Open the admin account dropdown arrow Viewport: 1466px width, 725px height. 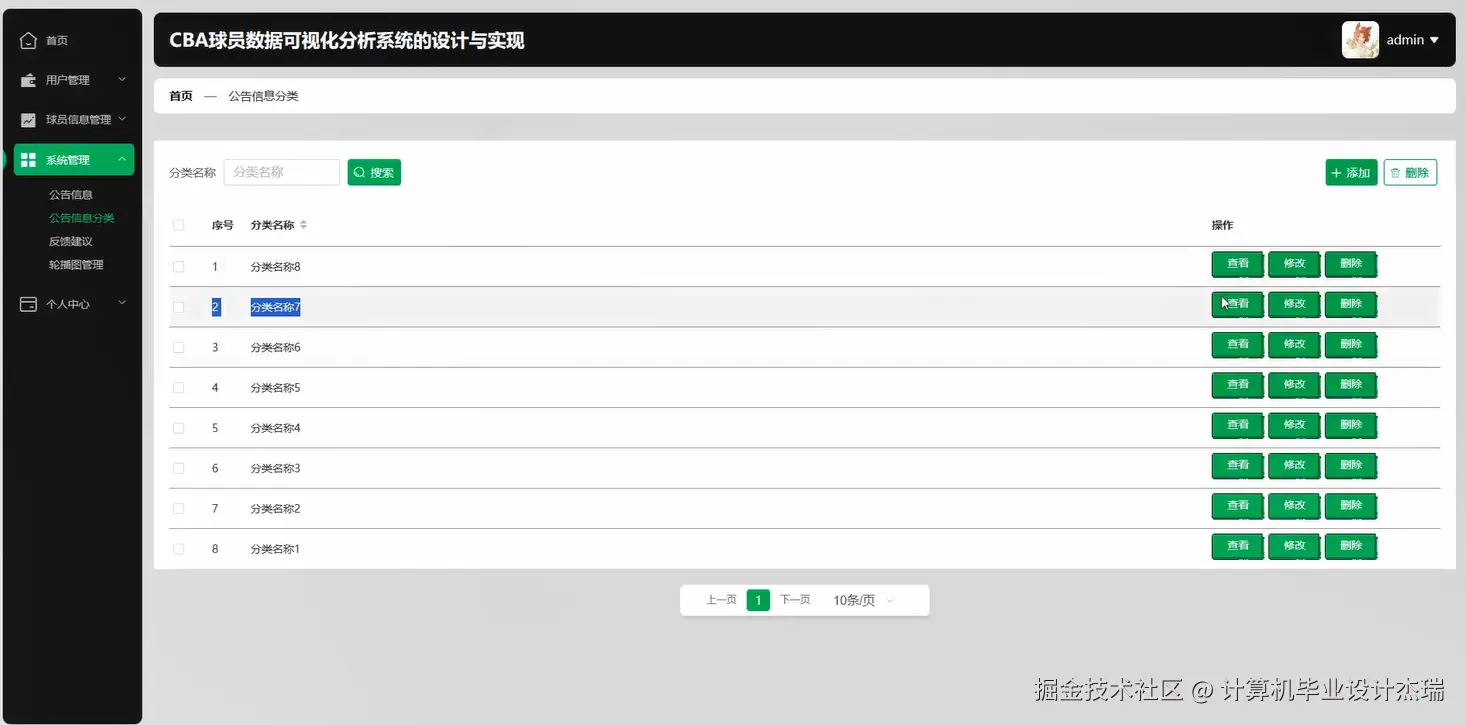tap(1434, 40)
